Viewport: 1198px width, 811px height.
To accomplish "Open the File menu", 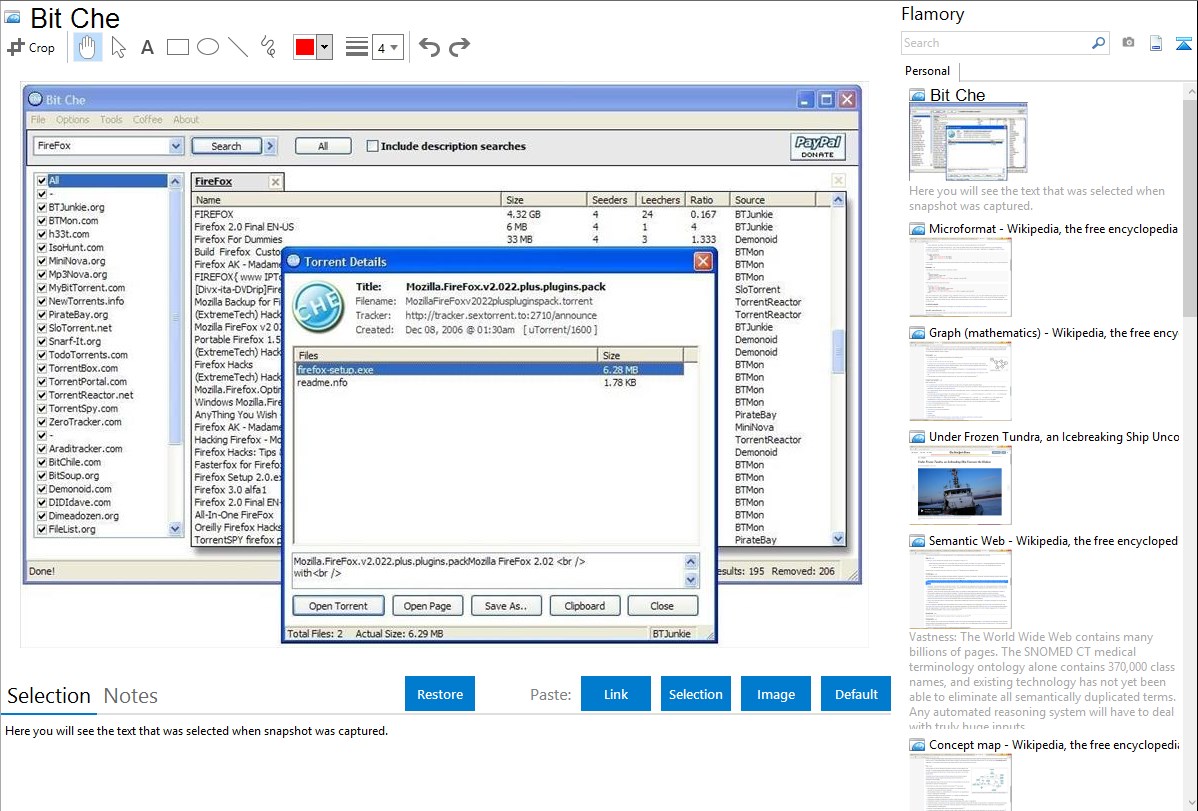I will click(x=38, y=120).
